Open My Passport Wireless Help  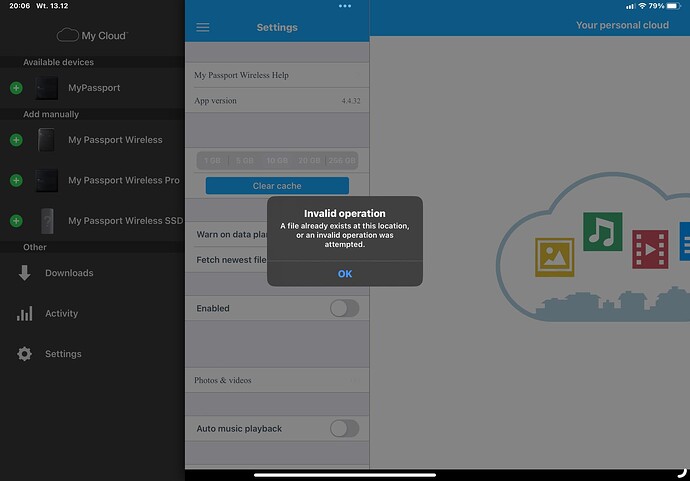(277, 75)
